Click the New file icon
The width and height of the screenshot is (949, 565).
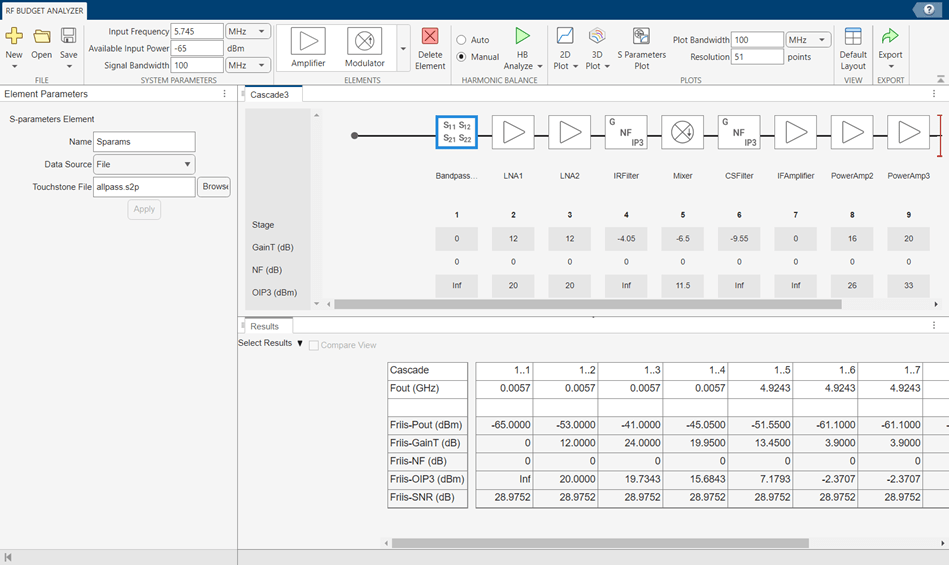coord(14,37)
